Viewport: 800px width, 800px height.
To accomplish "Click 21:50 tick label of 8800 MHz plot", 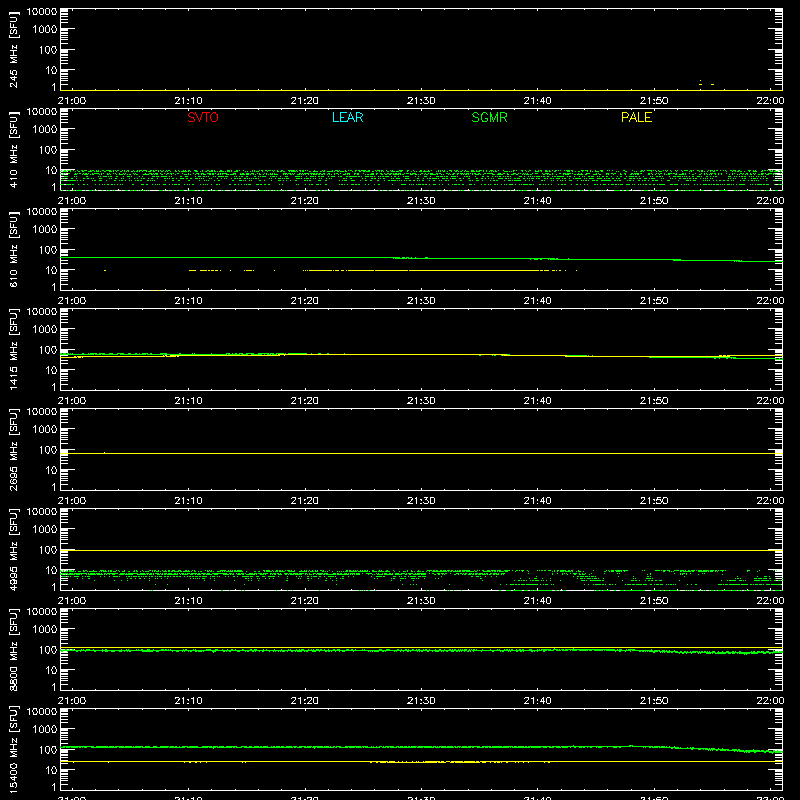I will pos(654,701).
